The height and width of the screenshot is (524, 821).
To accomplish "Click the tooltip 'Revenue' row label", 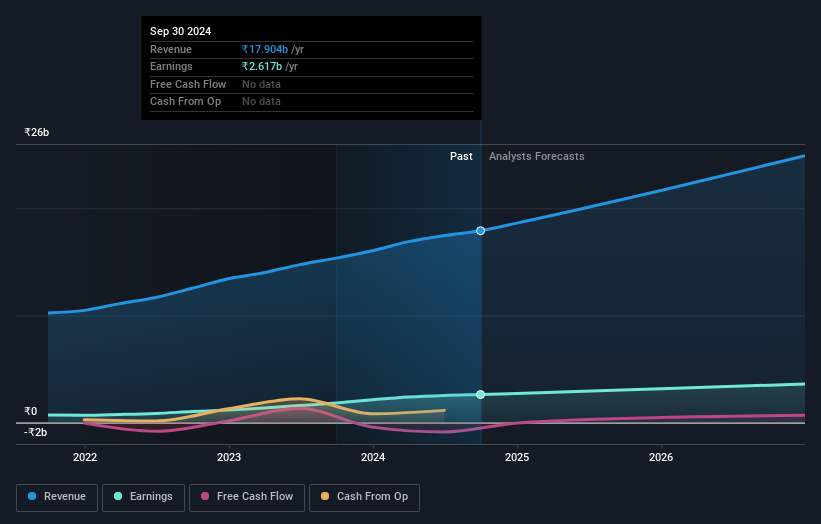I will pos(171,49).
